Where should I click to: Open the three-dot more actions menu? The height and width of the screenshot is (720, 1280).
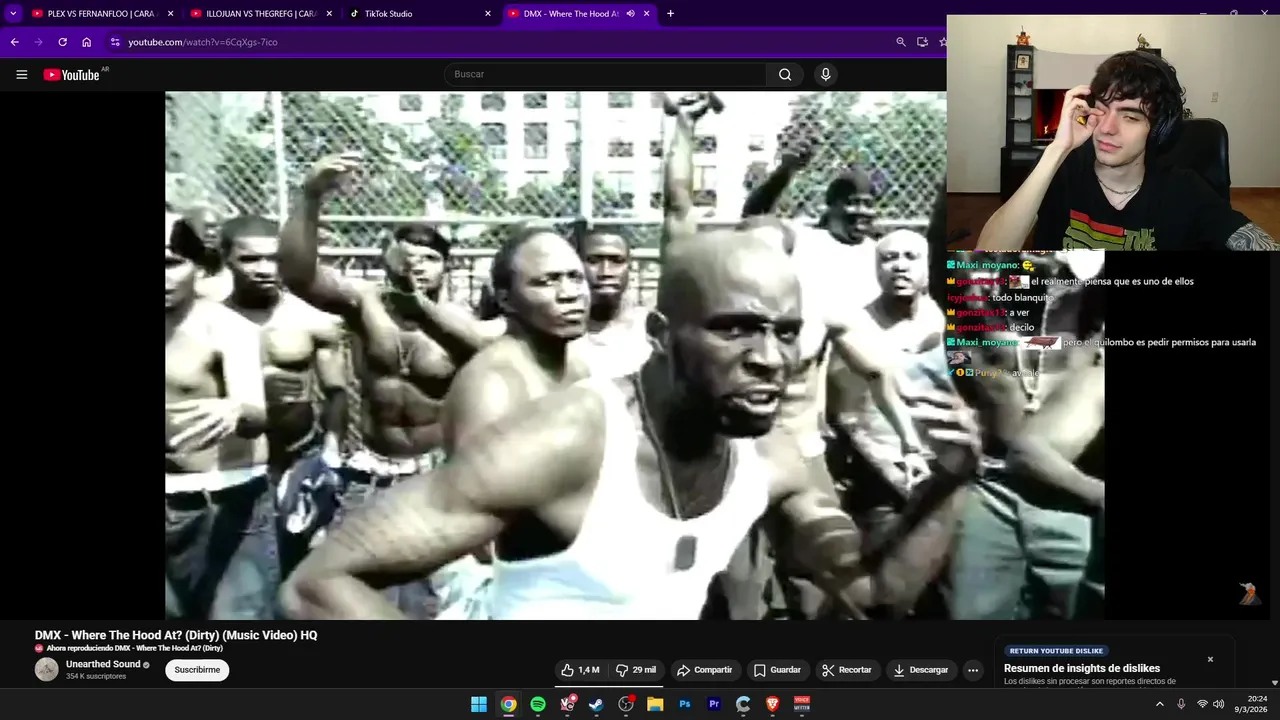tap(973, 670)
